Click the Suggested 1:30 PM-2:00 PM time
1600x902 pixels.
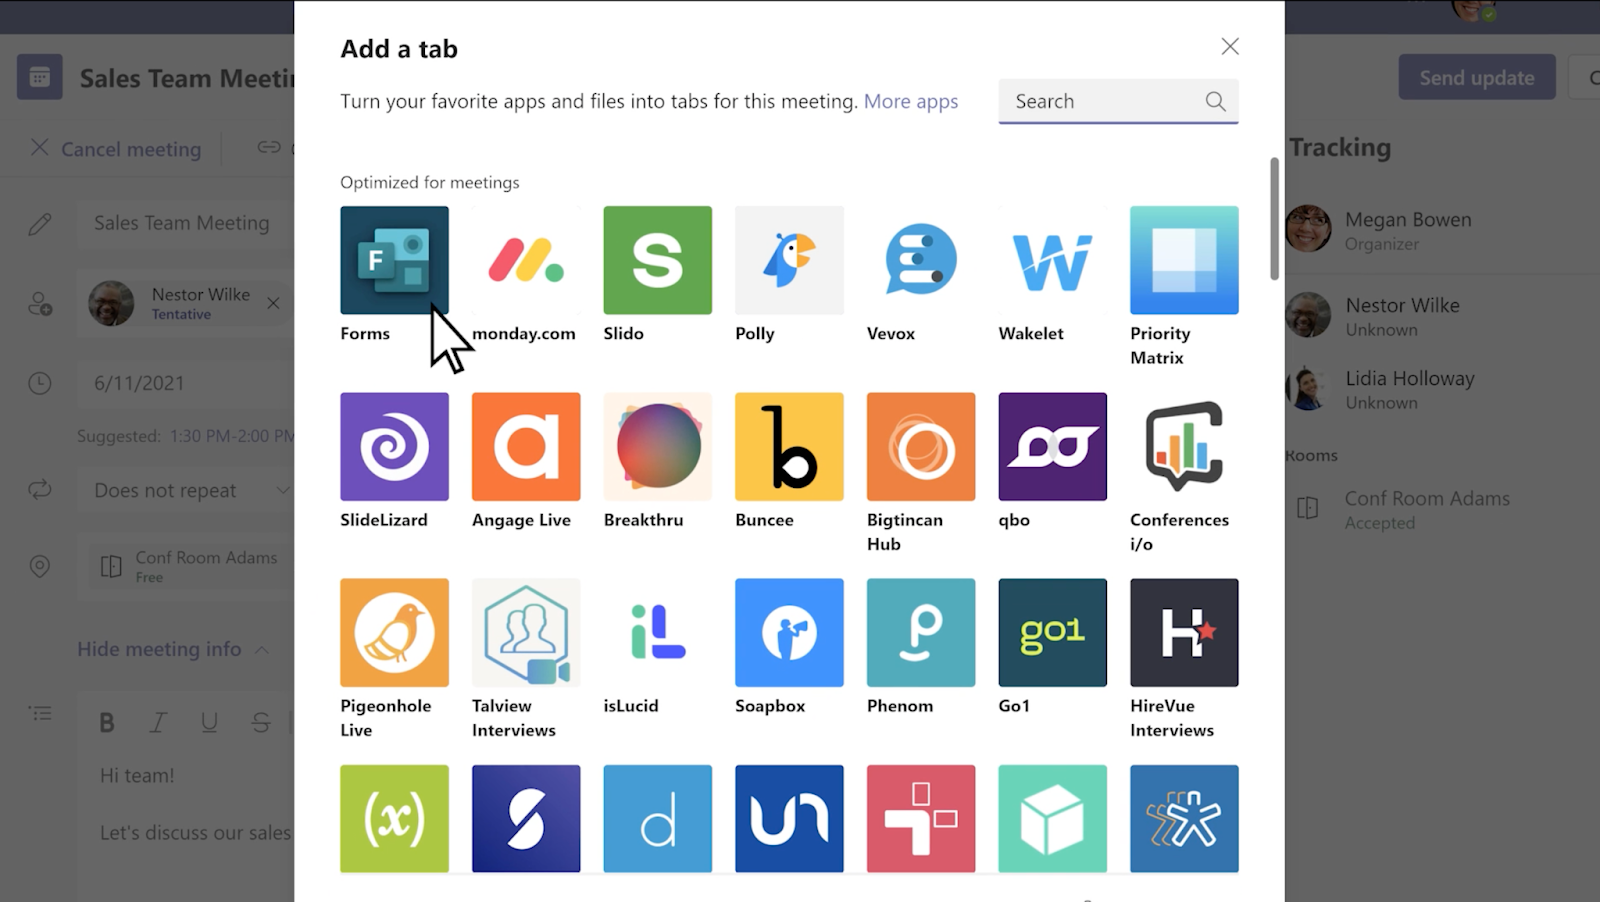point(232,436)
